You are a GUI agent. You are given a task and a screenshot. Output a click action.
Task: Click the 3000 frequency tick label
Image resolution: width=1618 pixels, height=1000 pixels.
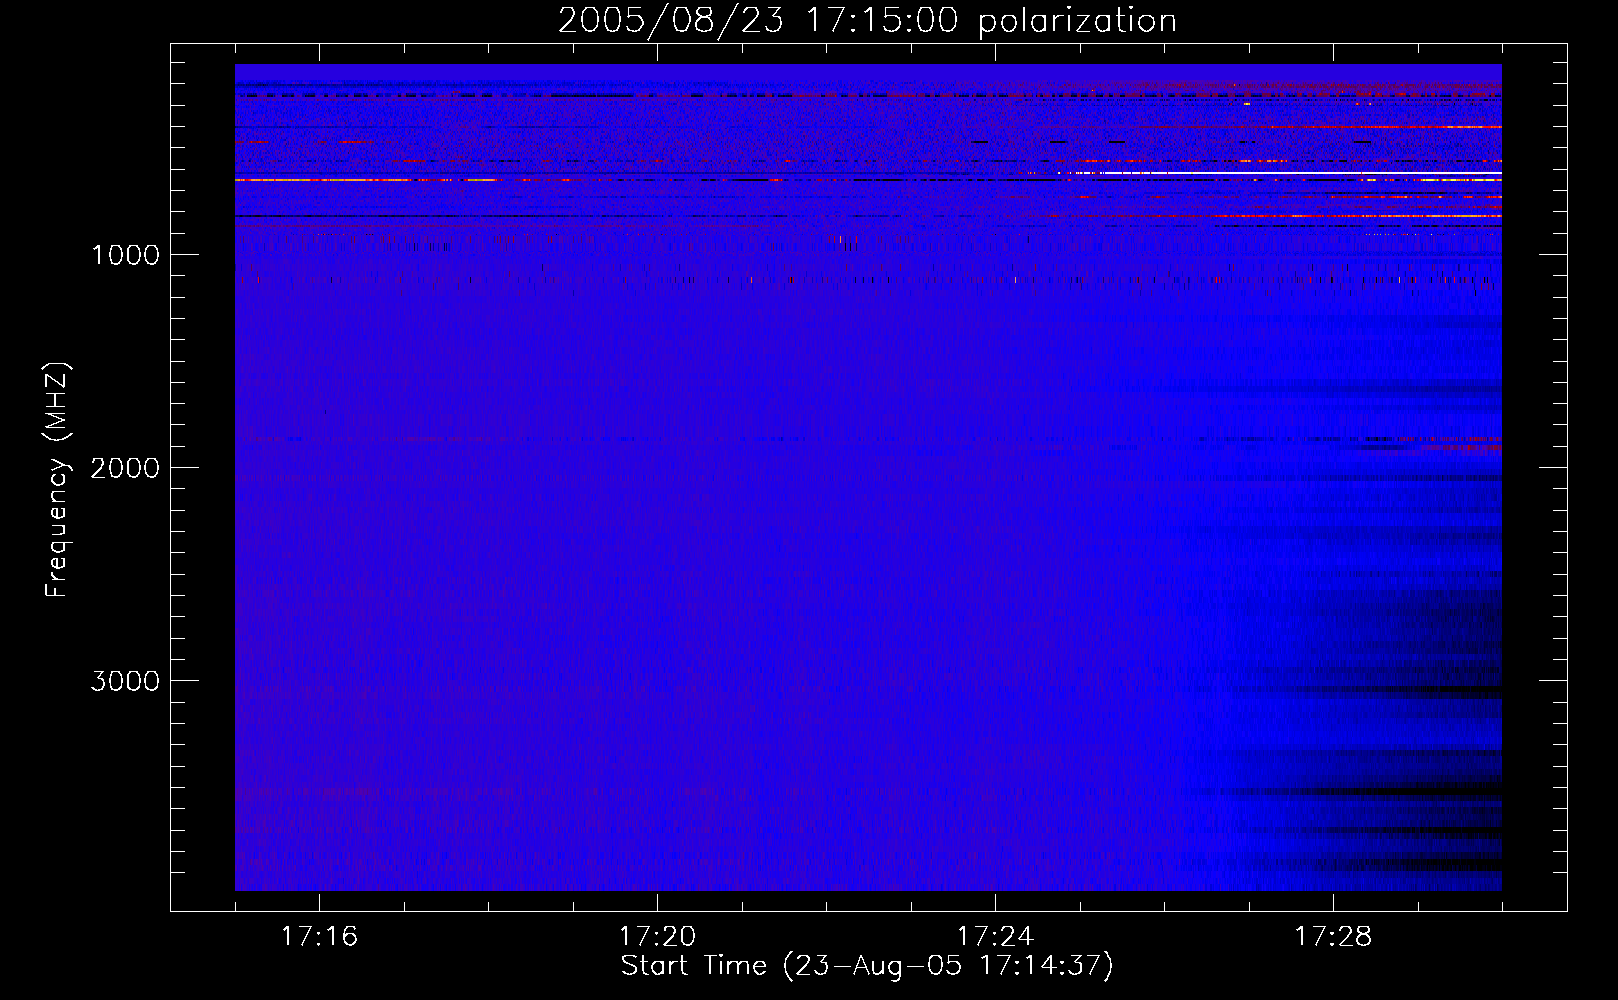tap(125, 681)
